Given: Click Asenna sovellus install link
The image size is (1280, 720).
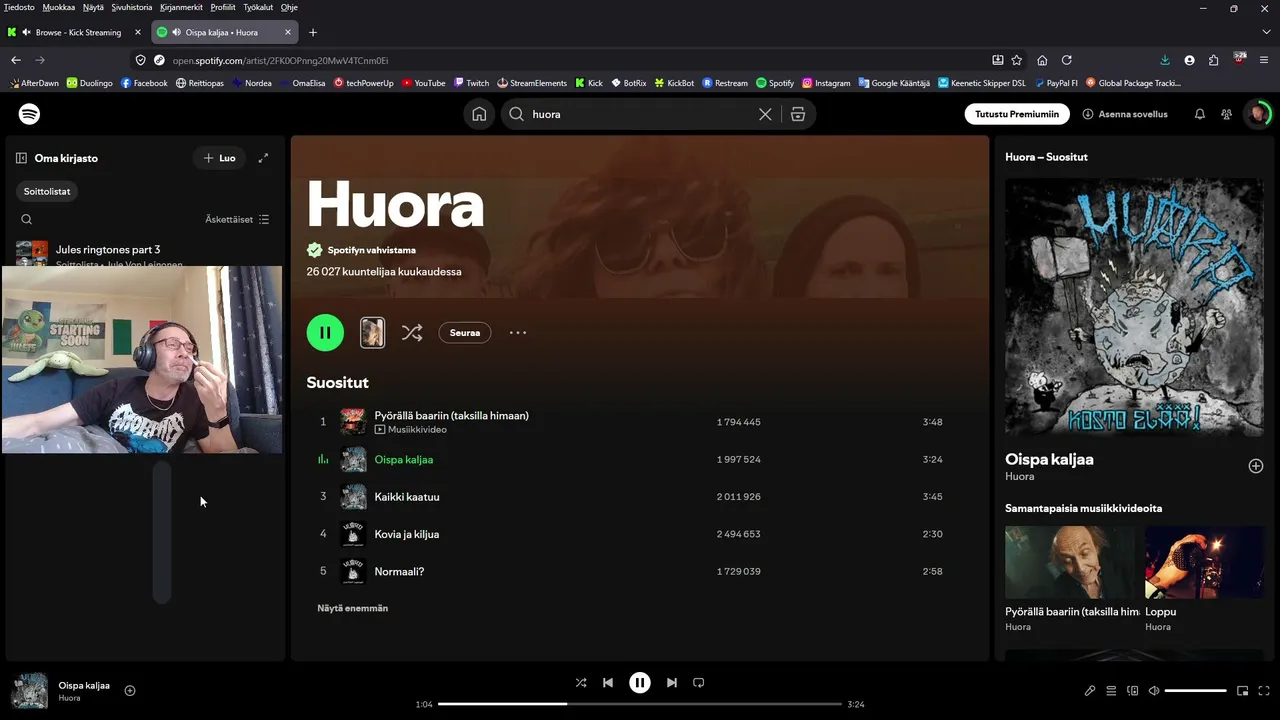Looking at the screenshot, I should [1125, 114].
